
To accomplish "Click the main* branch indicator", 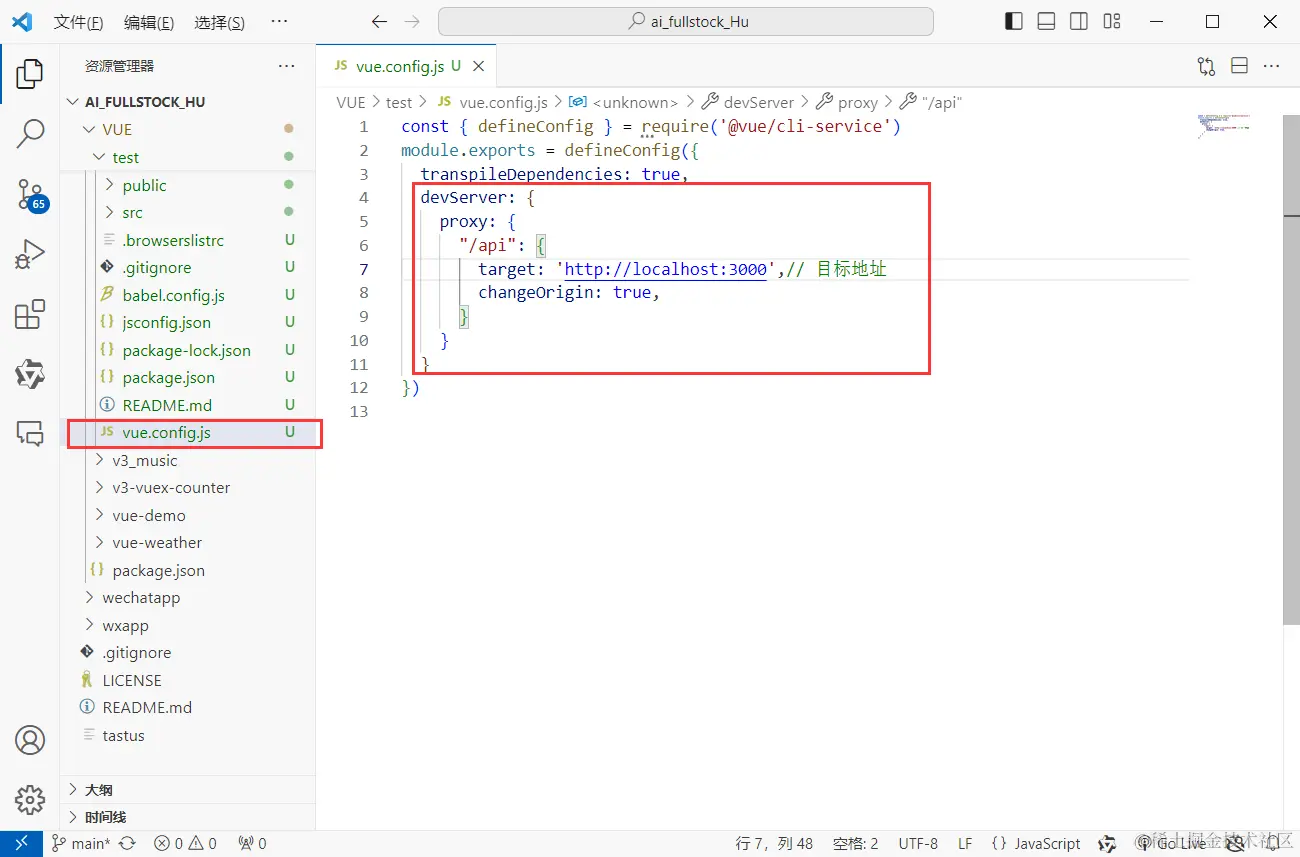I will [81, 843].
